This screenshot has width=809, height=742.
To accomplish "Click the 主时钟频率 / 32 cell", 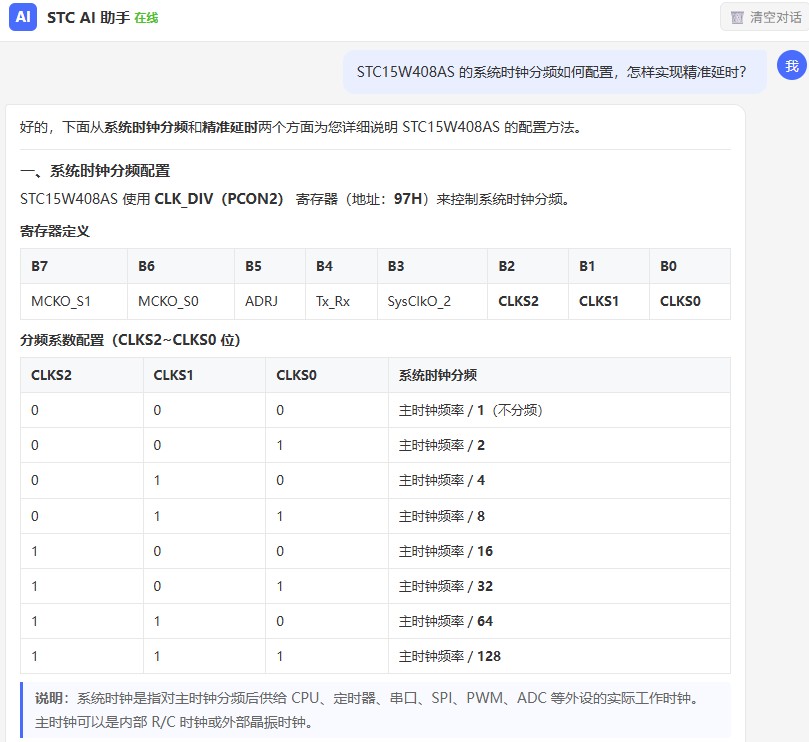I will coord(559,586).
